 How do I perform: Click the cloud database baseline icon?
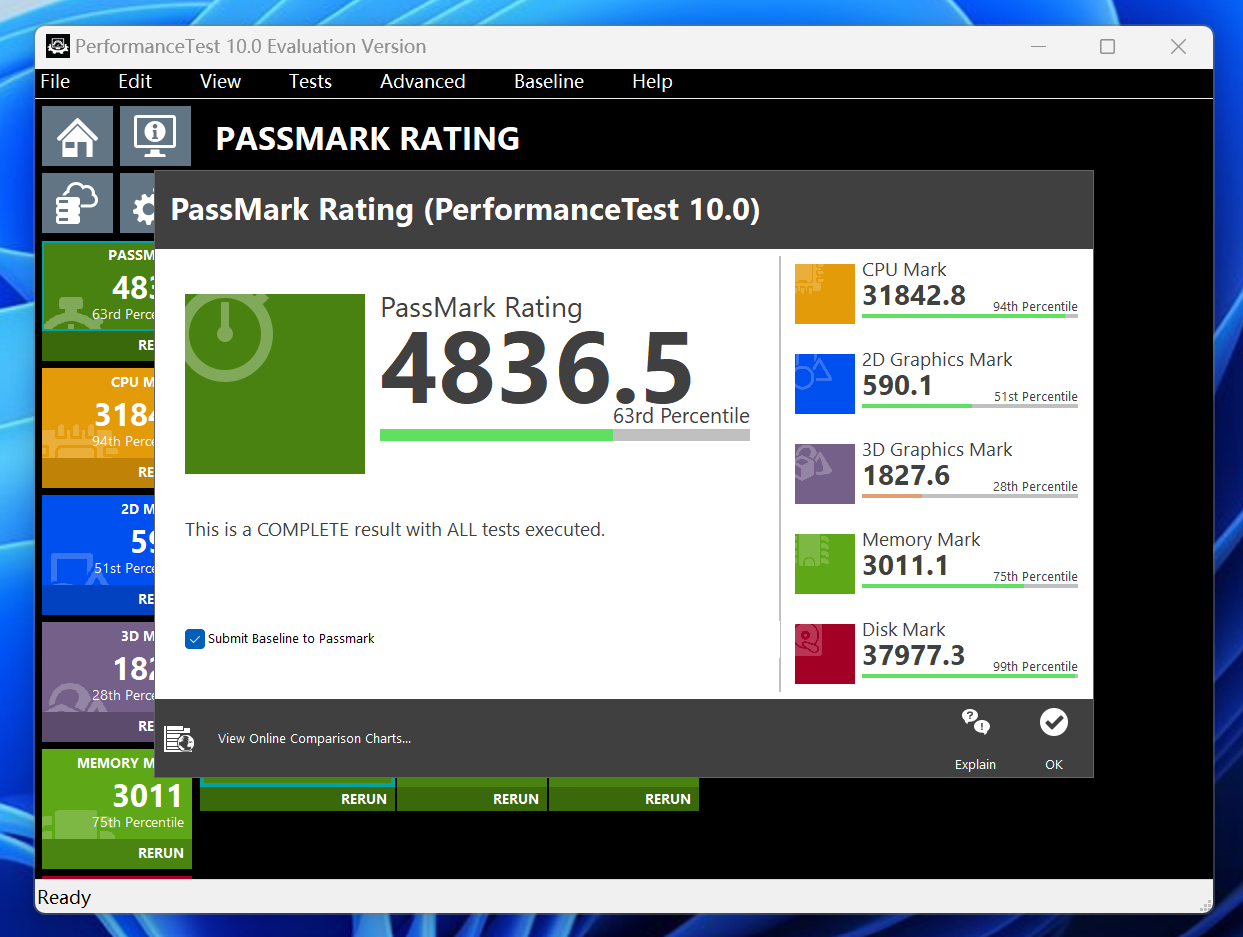pos(77,203)
